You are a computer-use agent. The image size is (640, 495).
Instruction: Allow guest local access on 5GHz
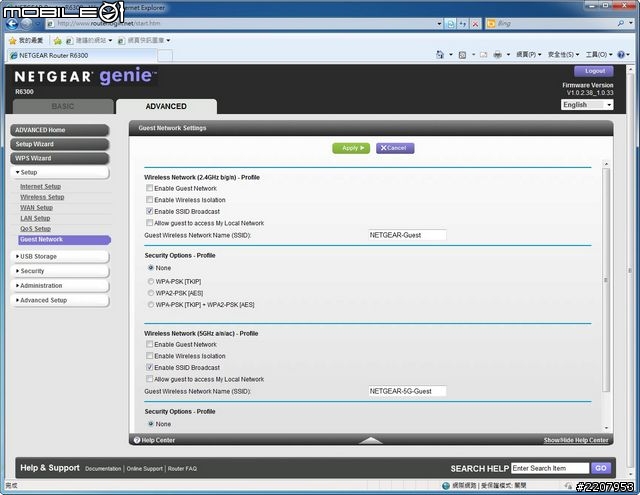click(x=149, y=379)
